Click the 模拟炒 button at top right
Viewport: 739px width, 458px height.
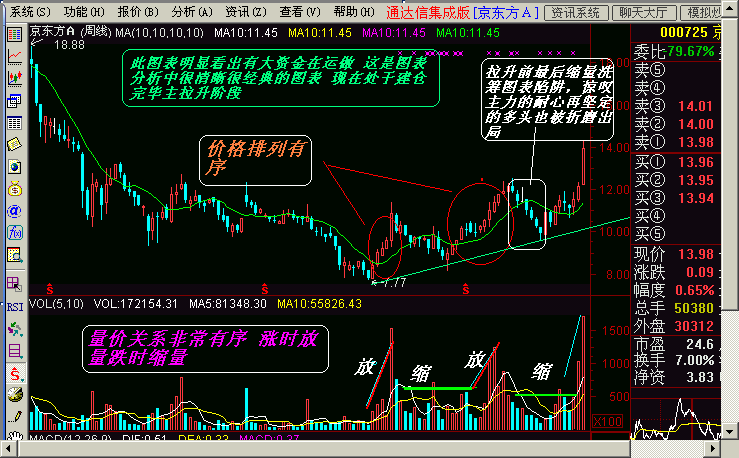(708, 12)
